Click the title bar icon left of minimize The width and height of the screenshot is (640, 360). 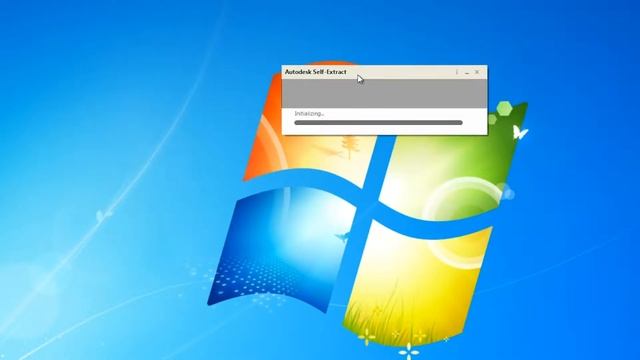pos(457,72)
